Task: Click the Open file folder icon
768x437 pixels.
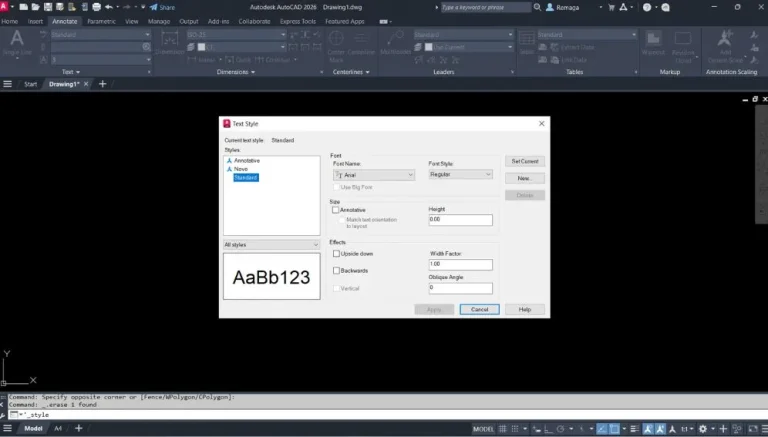Action: pyautogui.click(x=36, y=7)
